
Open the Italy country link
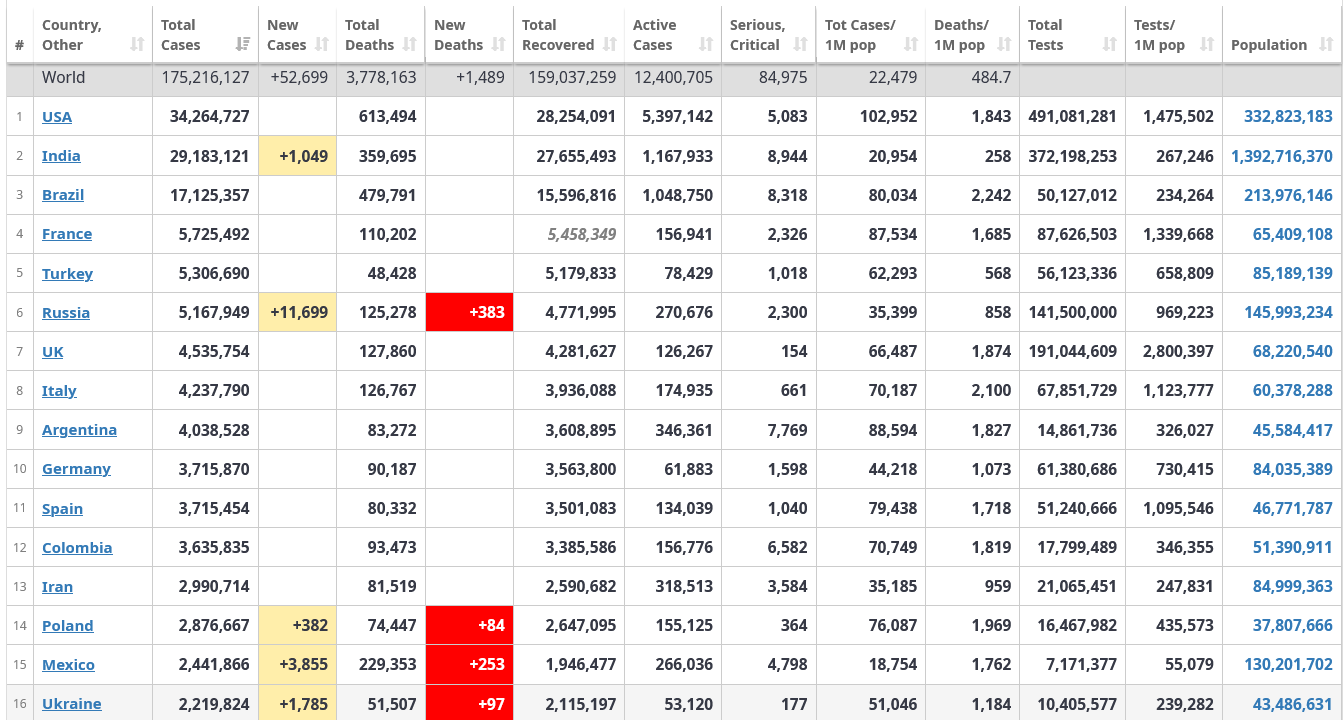pos(59,391)
